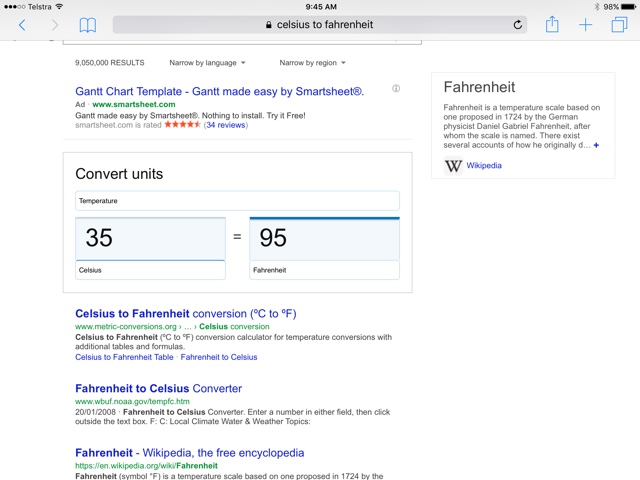The height and width of the screenshot is (480, 640).
Task: Open www.smartsheet.com ad URL
Action: point(134,104)
